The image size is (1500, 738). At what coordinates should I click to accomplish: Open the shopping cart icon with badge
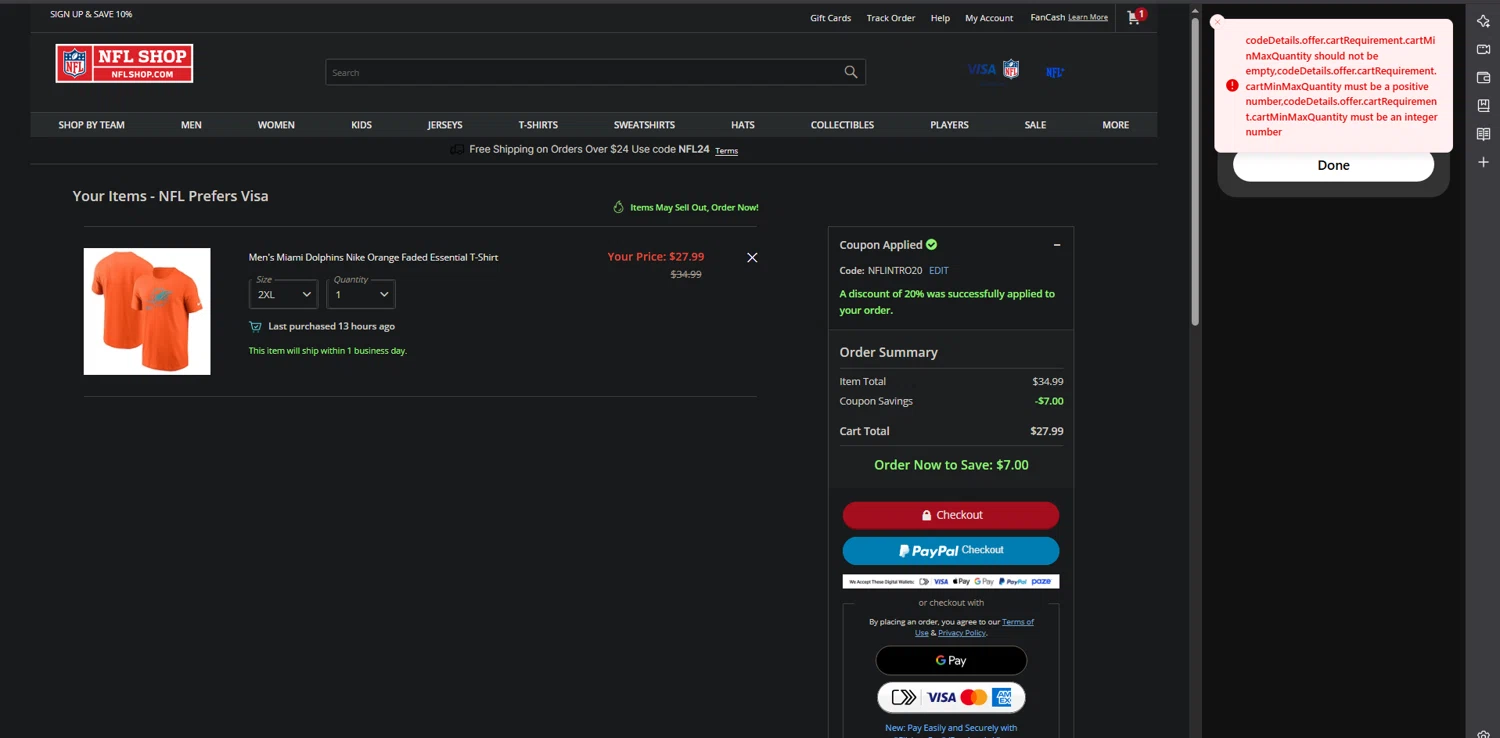[x=1135, y=16]
